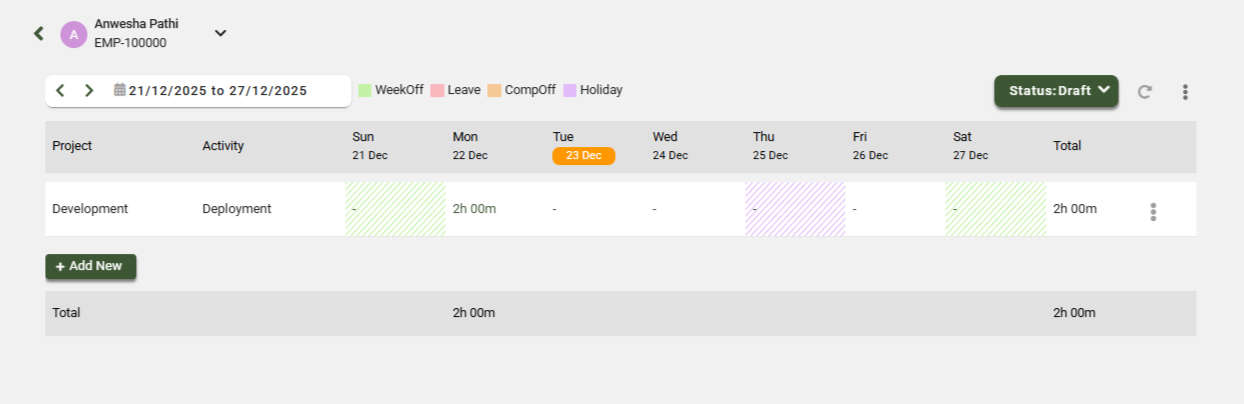
Task: Click the Leave legend color swatch
Action: coord(437,91)
